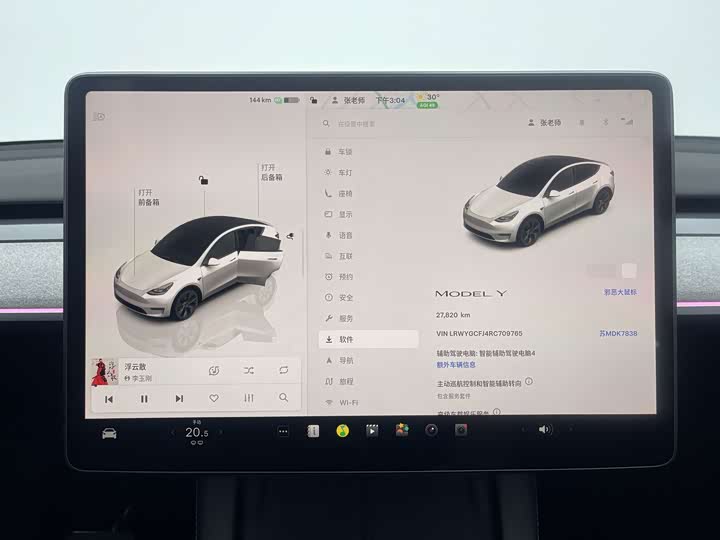Tap the lock icon in status bar
This screenshot has height=540, width=720.
tap(314, 100)
